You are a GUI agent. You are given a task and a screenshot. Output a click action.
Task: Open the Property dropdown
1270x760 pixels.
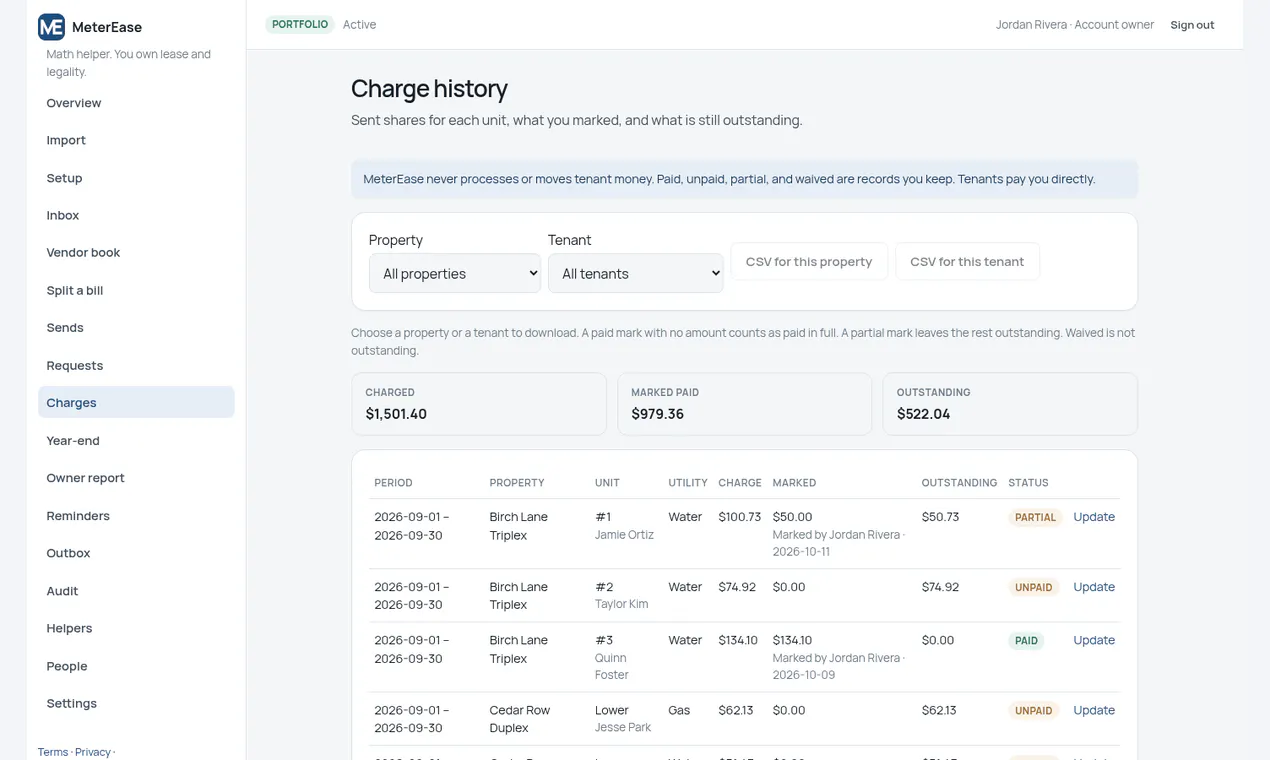coord(455,273)
